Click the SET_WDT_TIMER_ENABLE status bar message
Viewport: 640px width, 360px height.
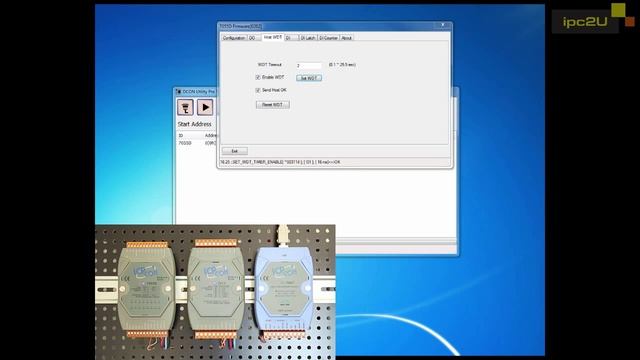click(x=280, y=162)
